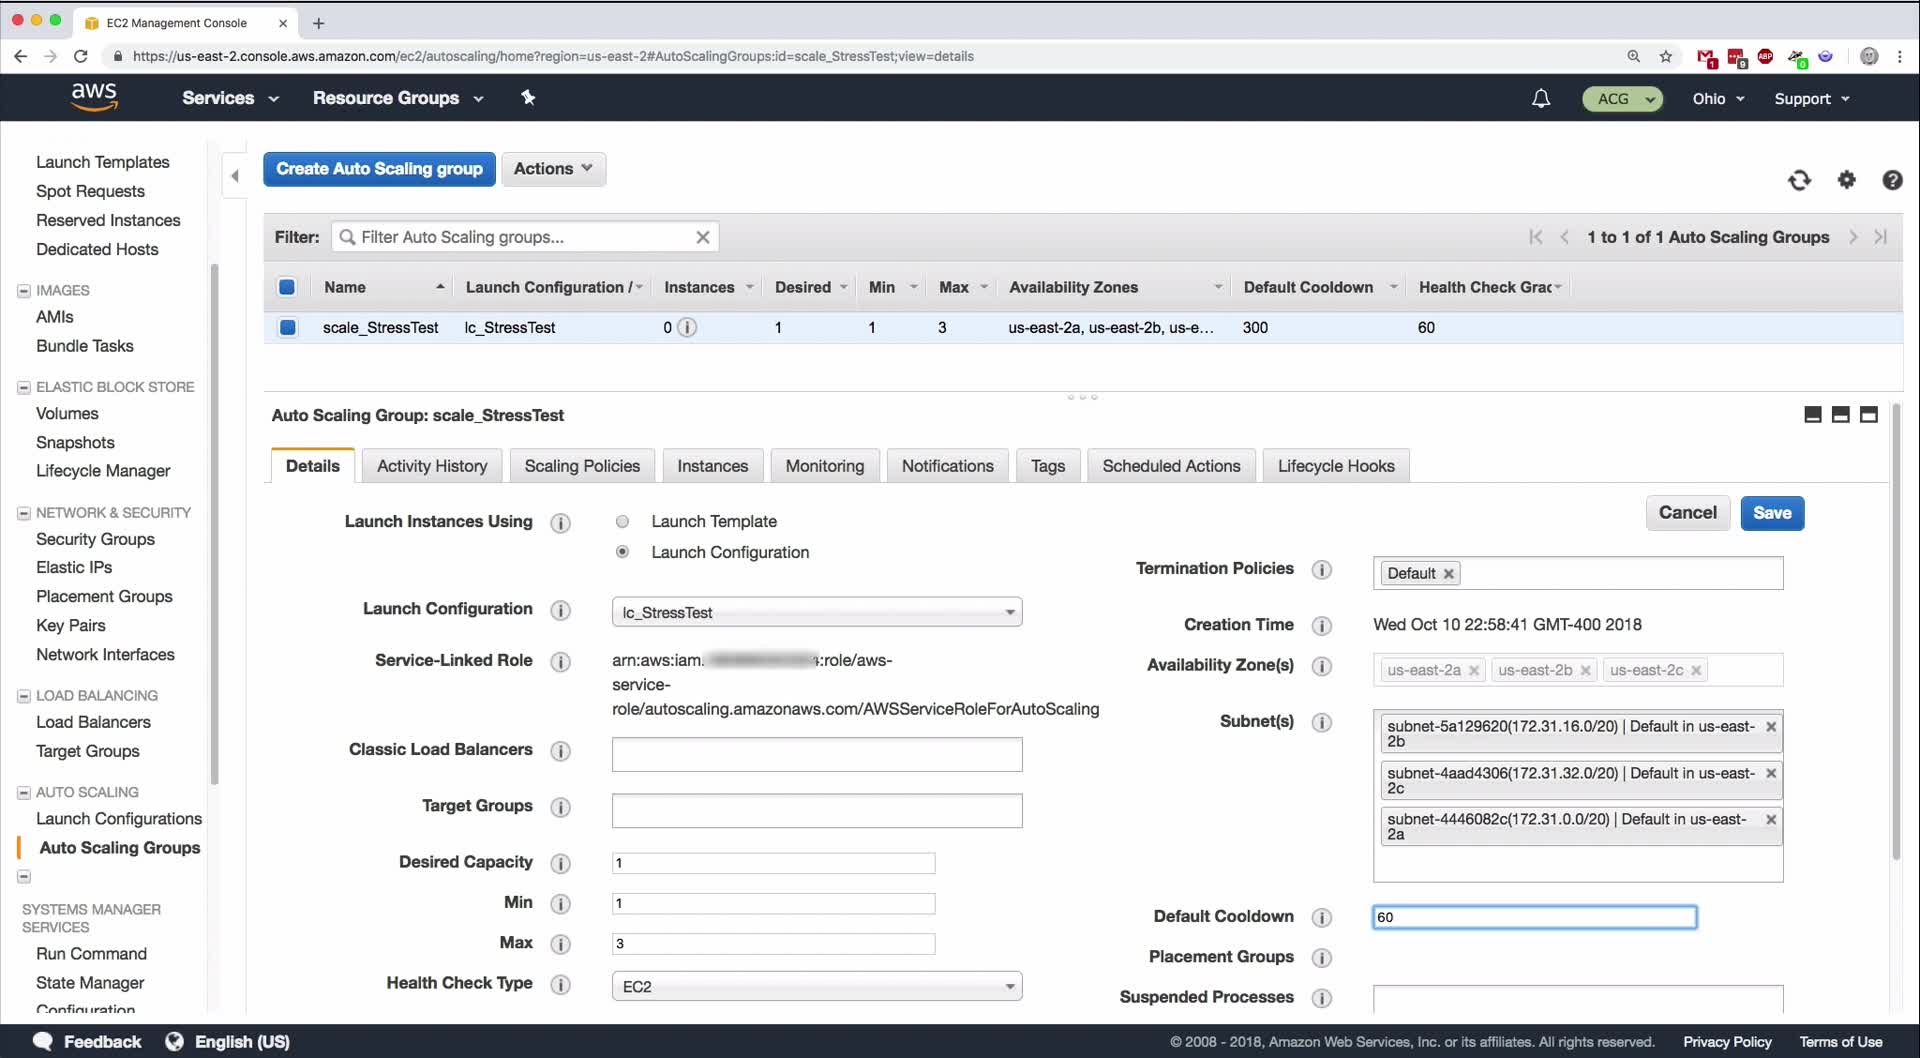Click the Classic Load Balancers input field

817,755
